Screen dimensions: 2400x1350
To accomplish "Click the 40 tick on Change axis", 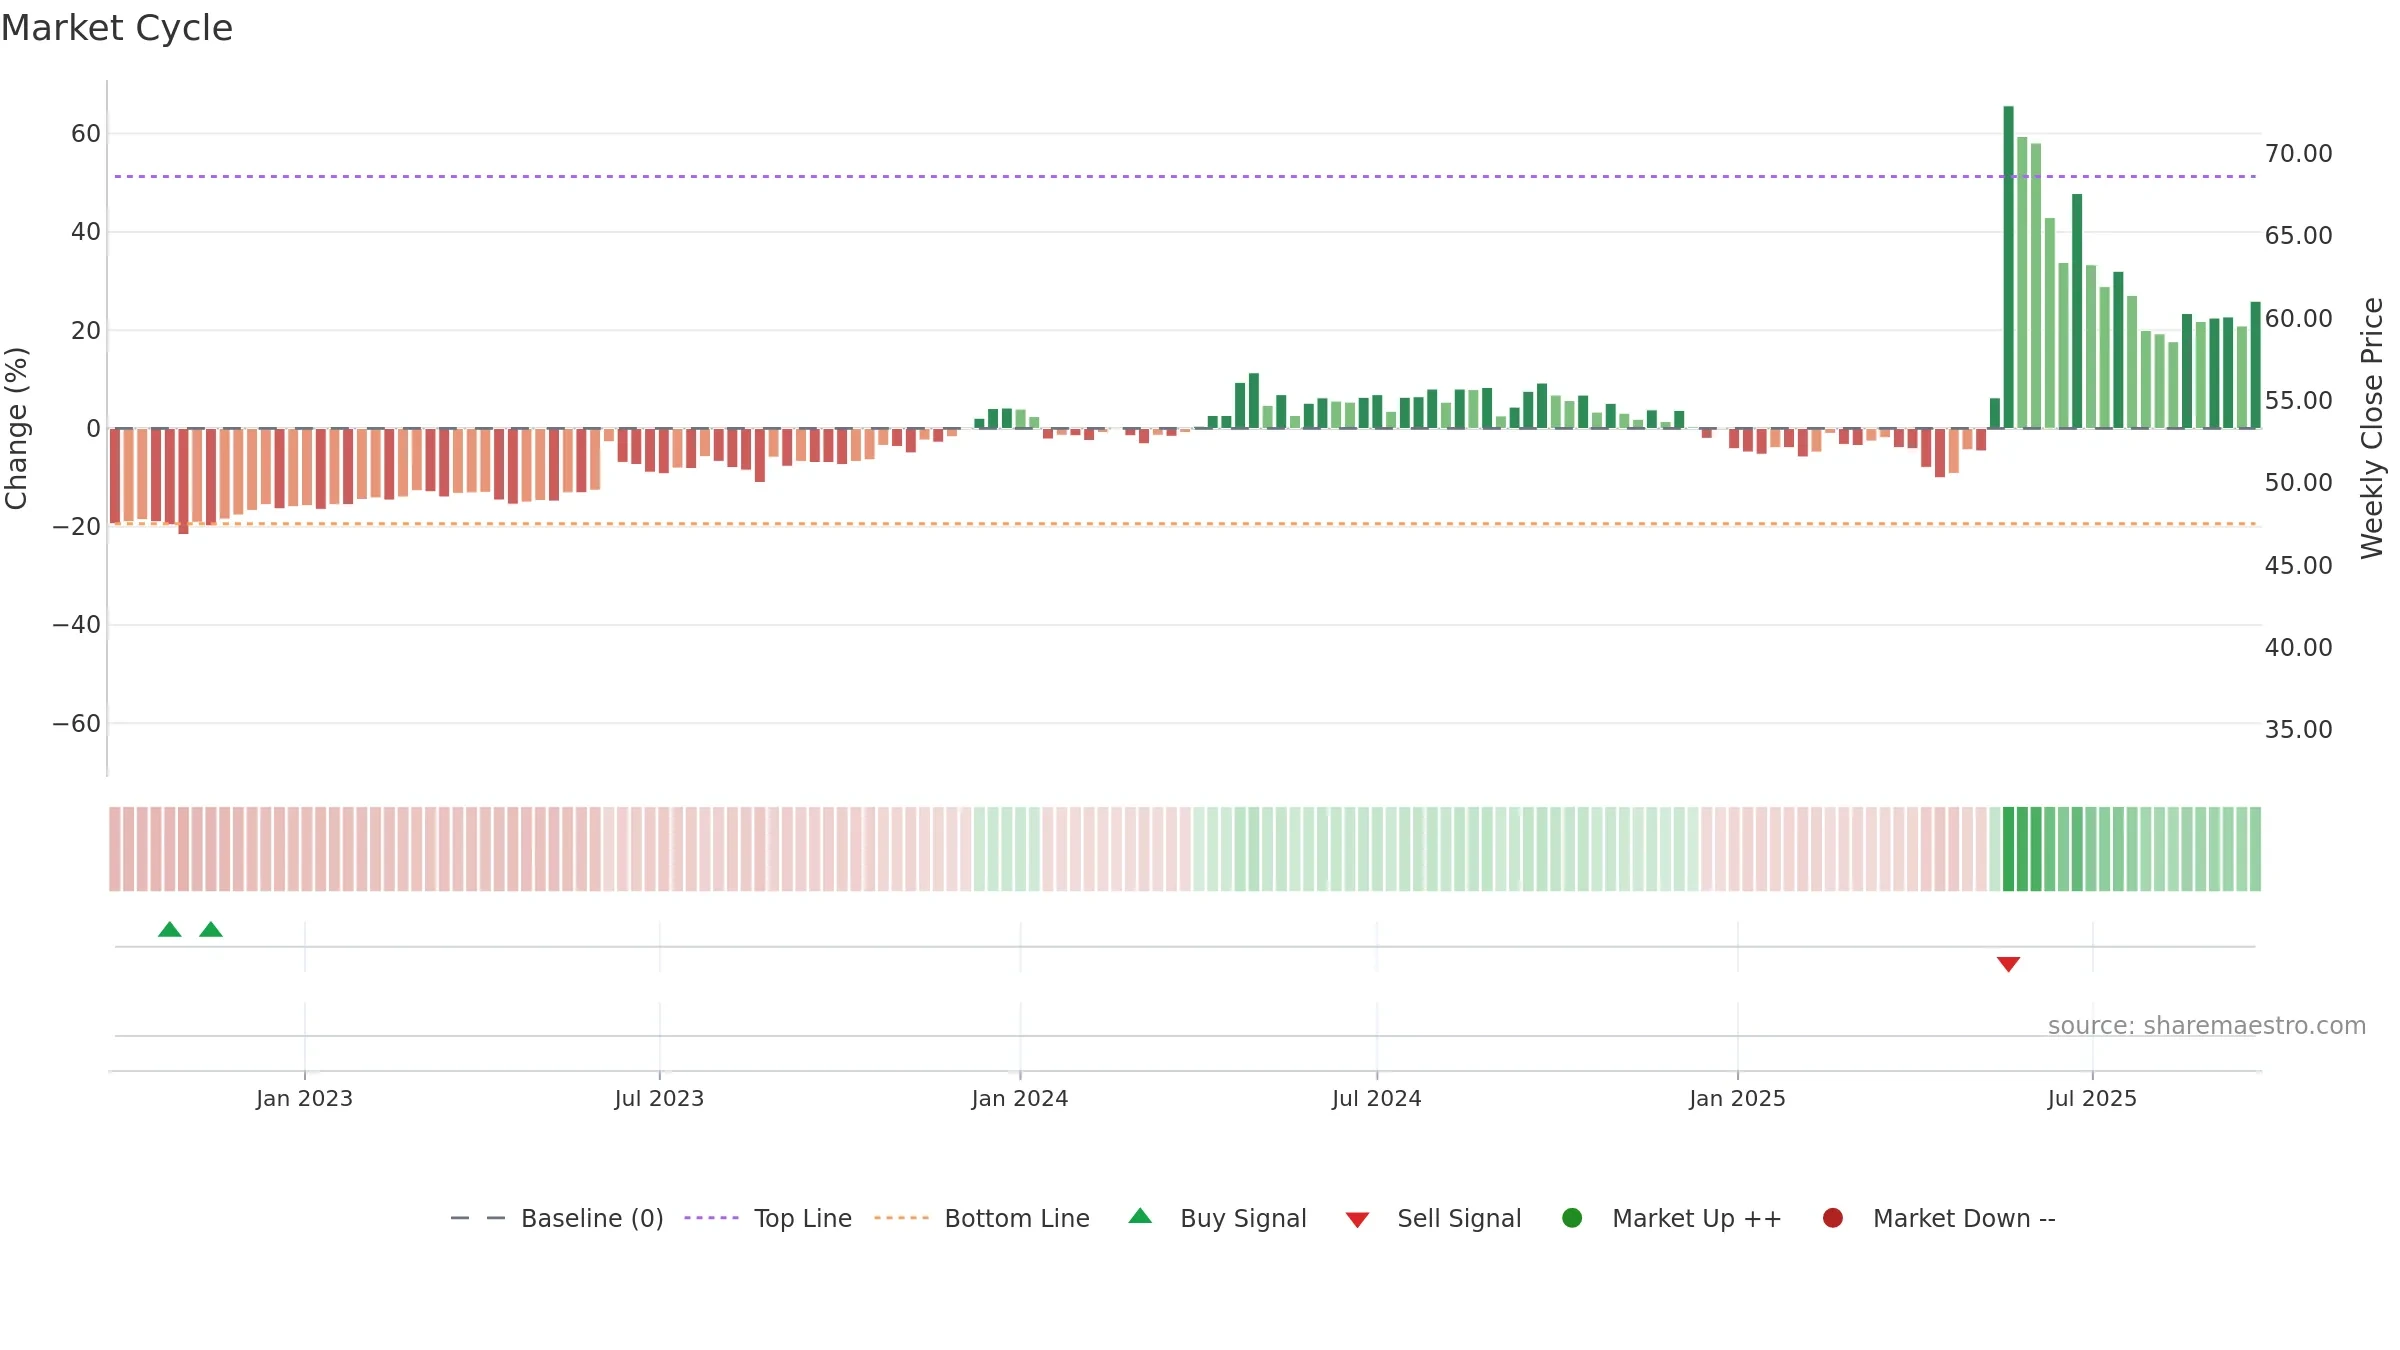I will 86,232.
